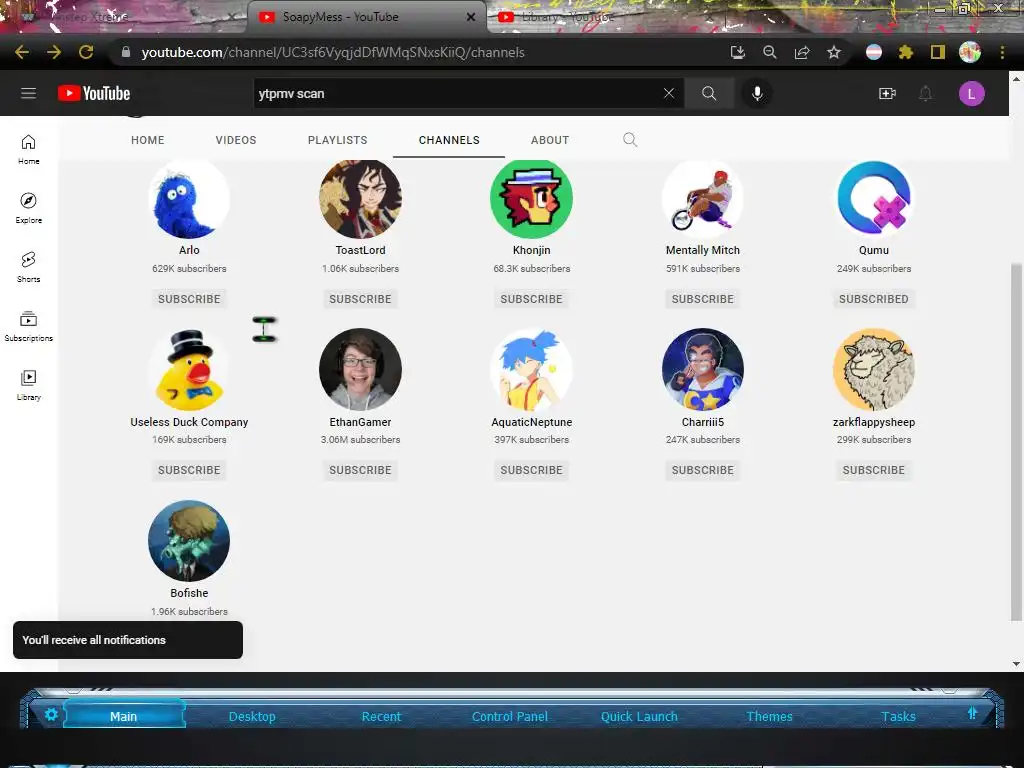The image size is (1024, 768).
Task: Open Library in the sidebar
Action: 28,385
